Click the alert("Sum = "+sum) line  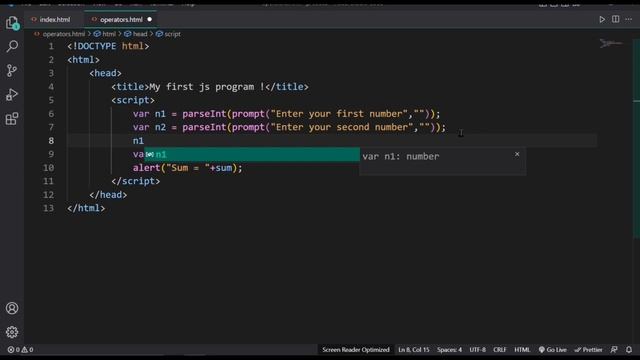pos(187,168)
